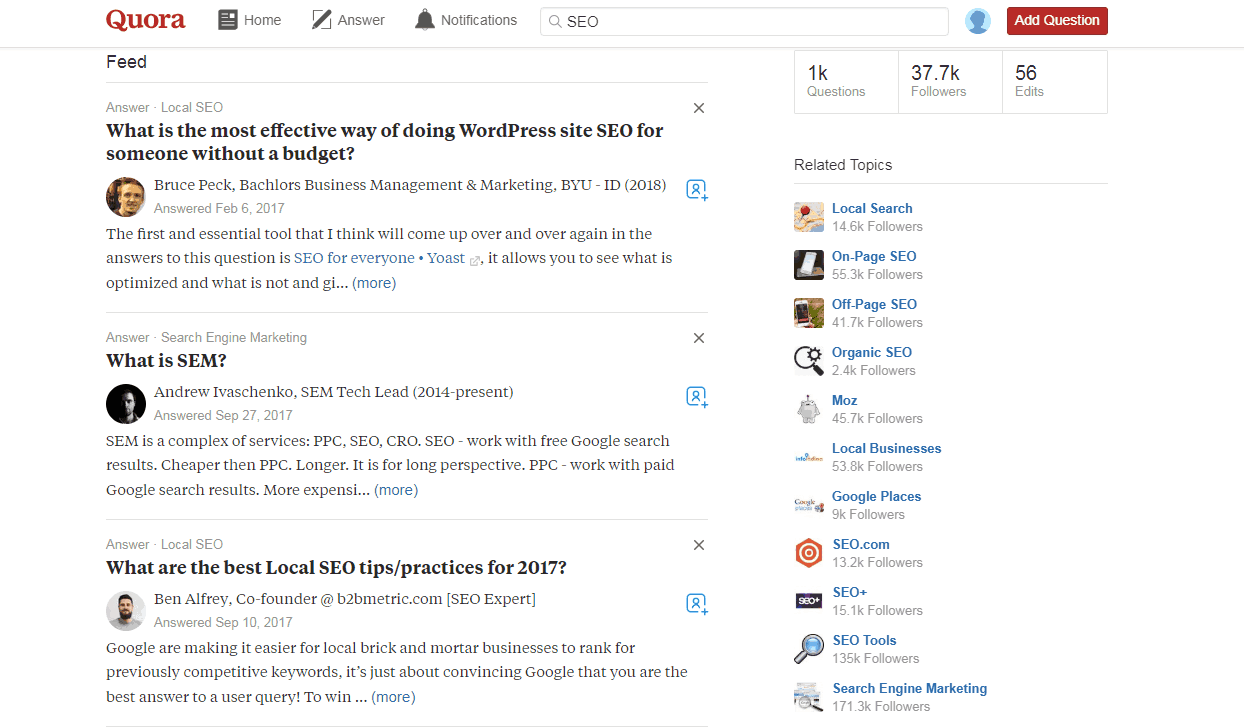Open the Moz topic link

pos(845,401)
